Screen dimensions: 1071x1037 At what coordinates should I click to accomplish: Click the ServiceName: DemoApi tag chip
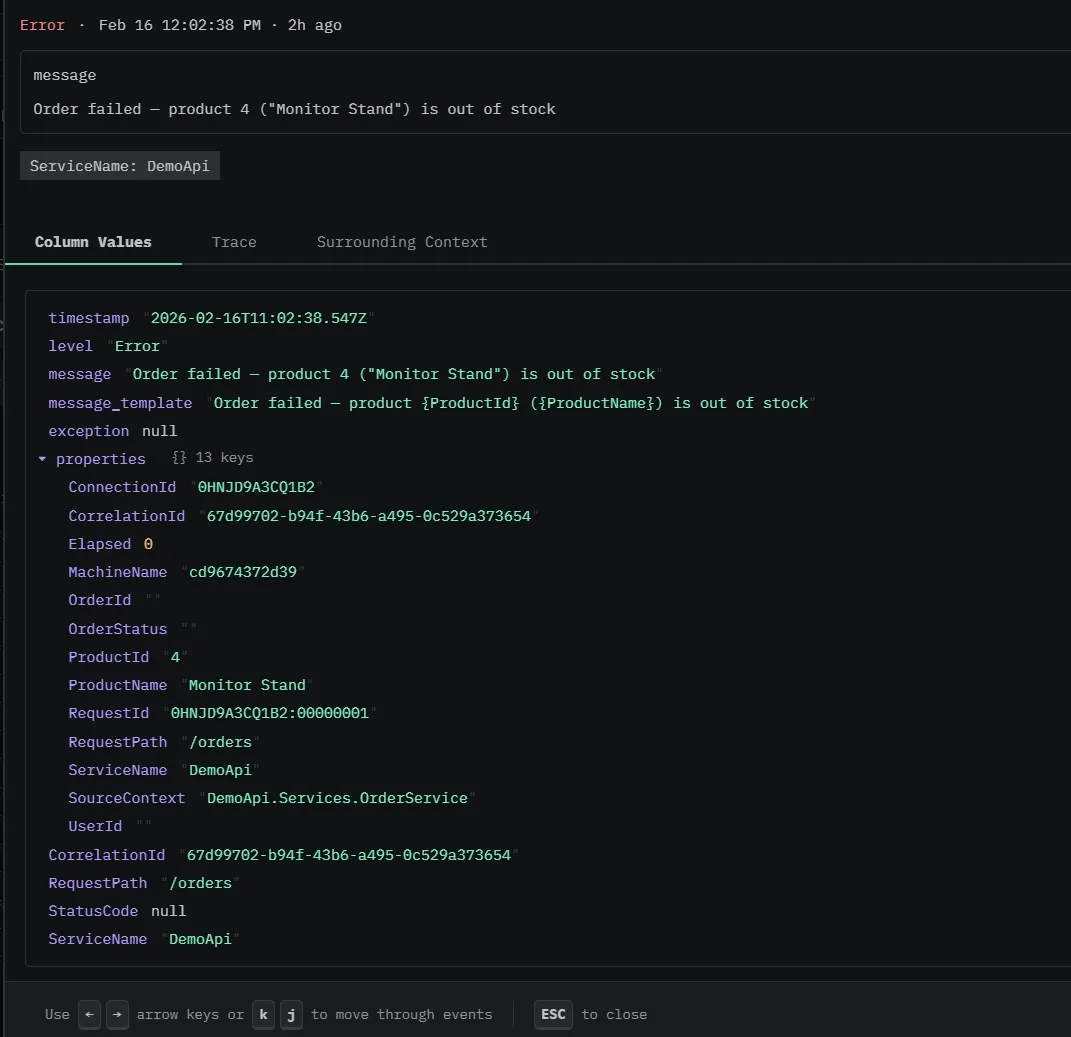coord(120,166)
